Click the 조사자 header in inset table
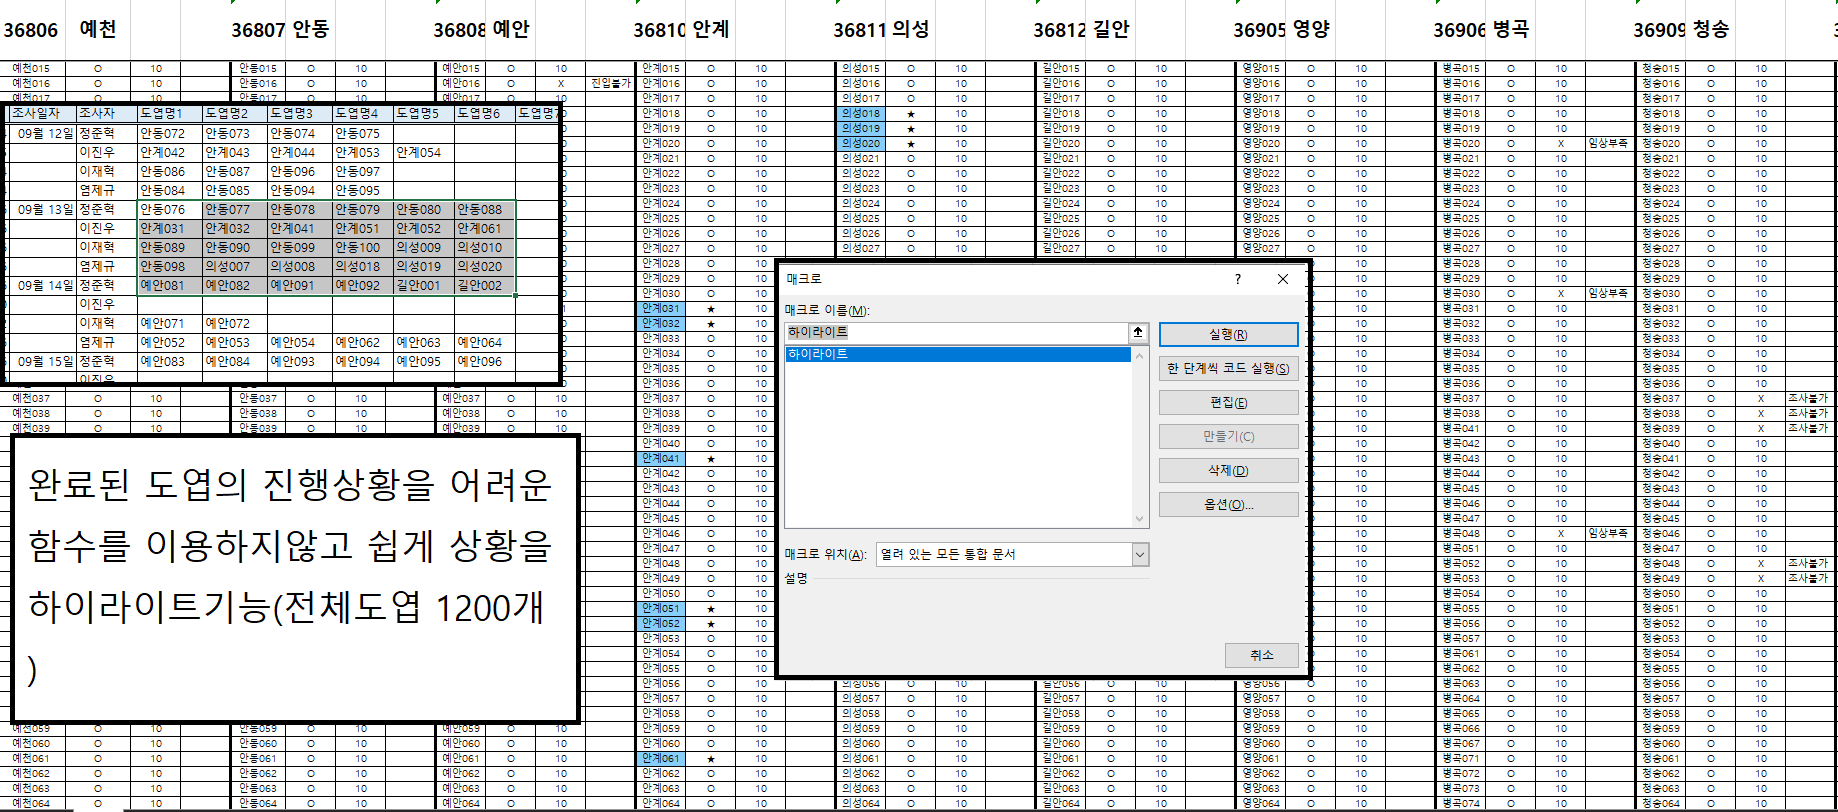 pos(107,113)
